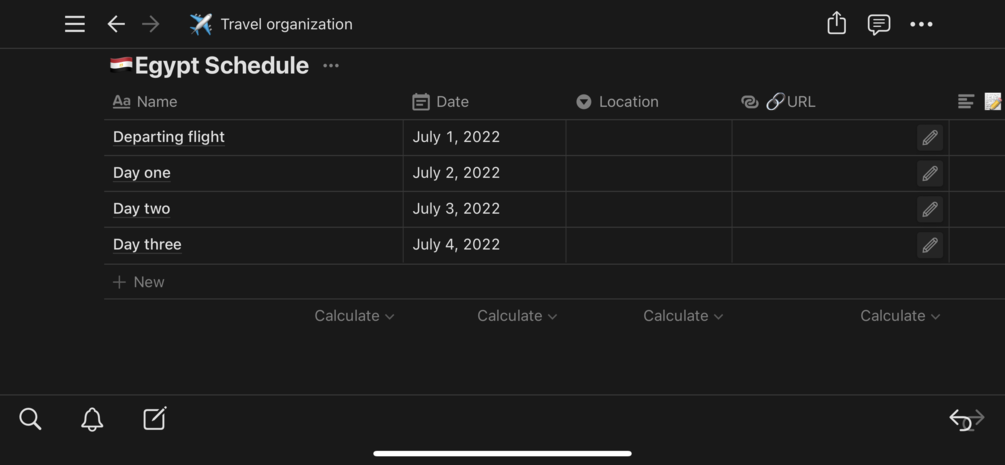Expand Calculate under the Name column
The width and height of the screenshot is (1005, 465).
354,316
